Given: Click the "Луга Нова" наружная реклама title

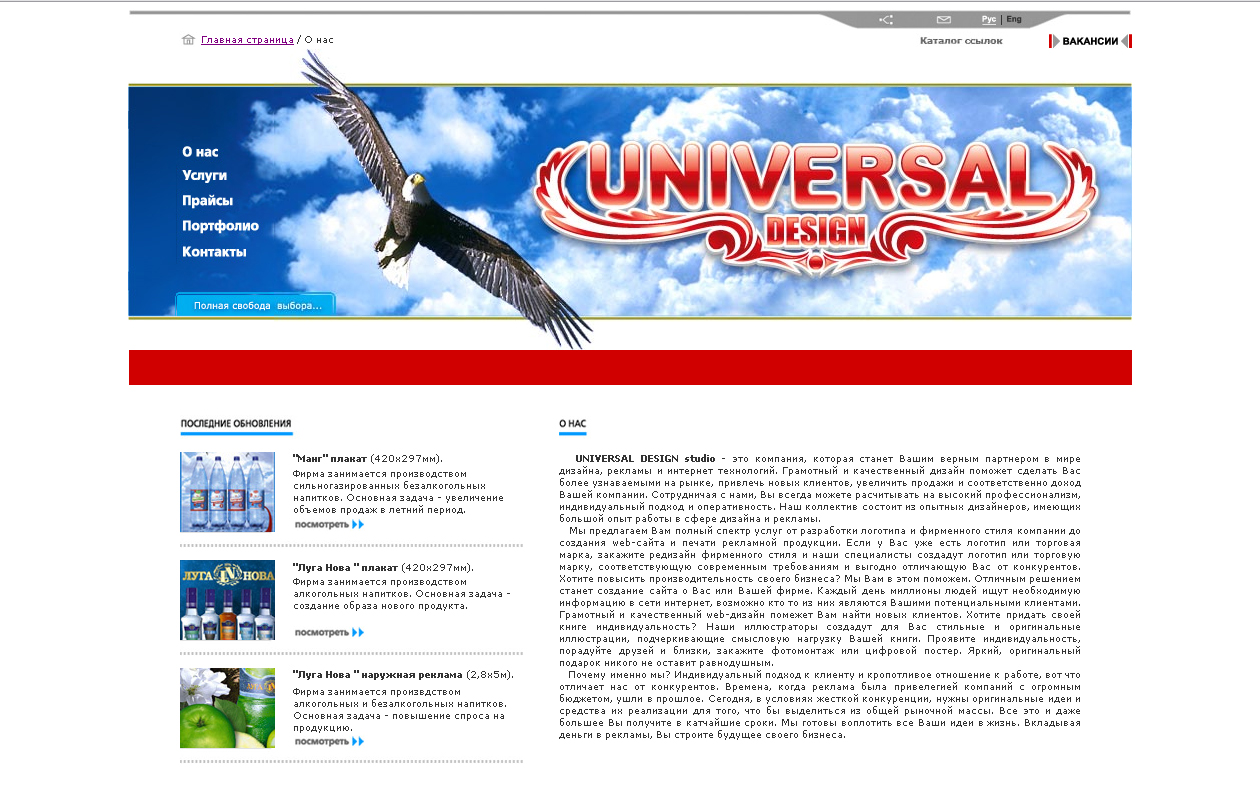Looking at the screenshot, I should (377, 674).
